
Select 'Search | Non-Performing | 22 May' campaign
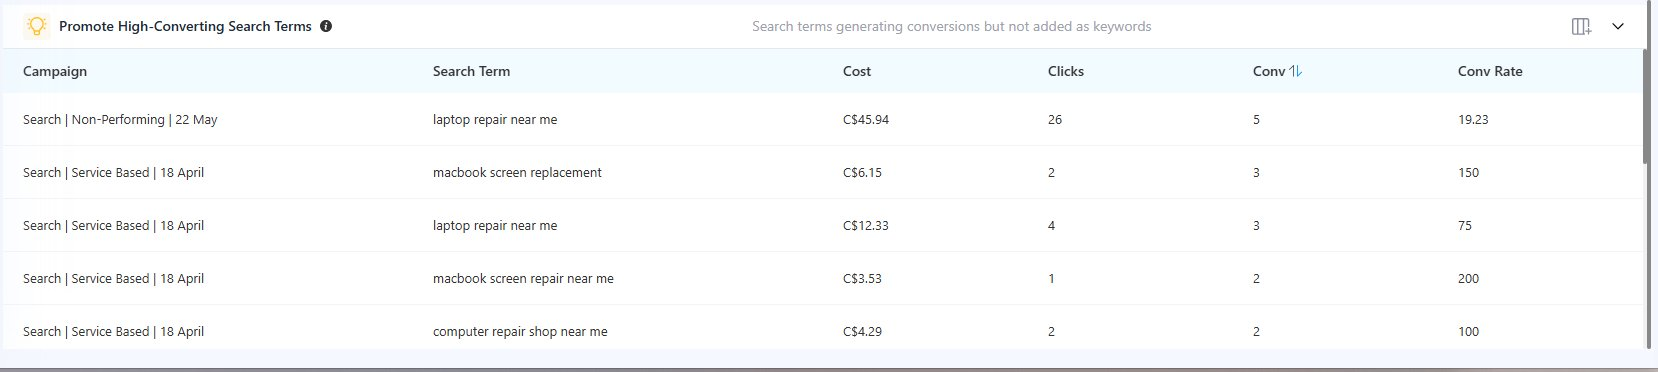coord(120,119)
